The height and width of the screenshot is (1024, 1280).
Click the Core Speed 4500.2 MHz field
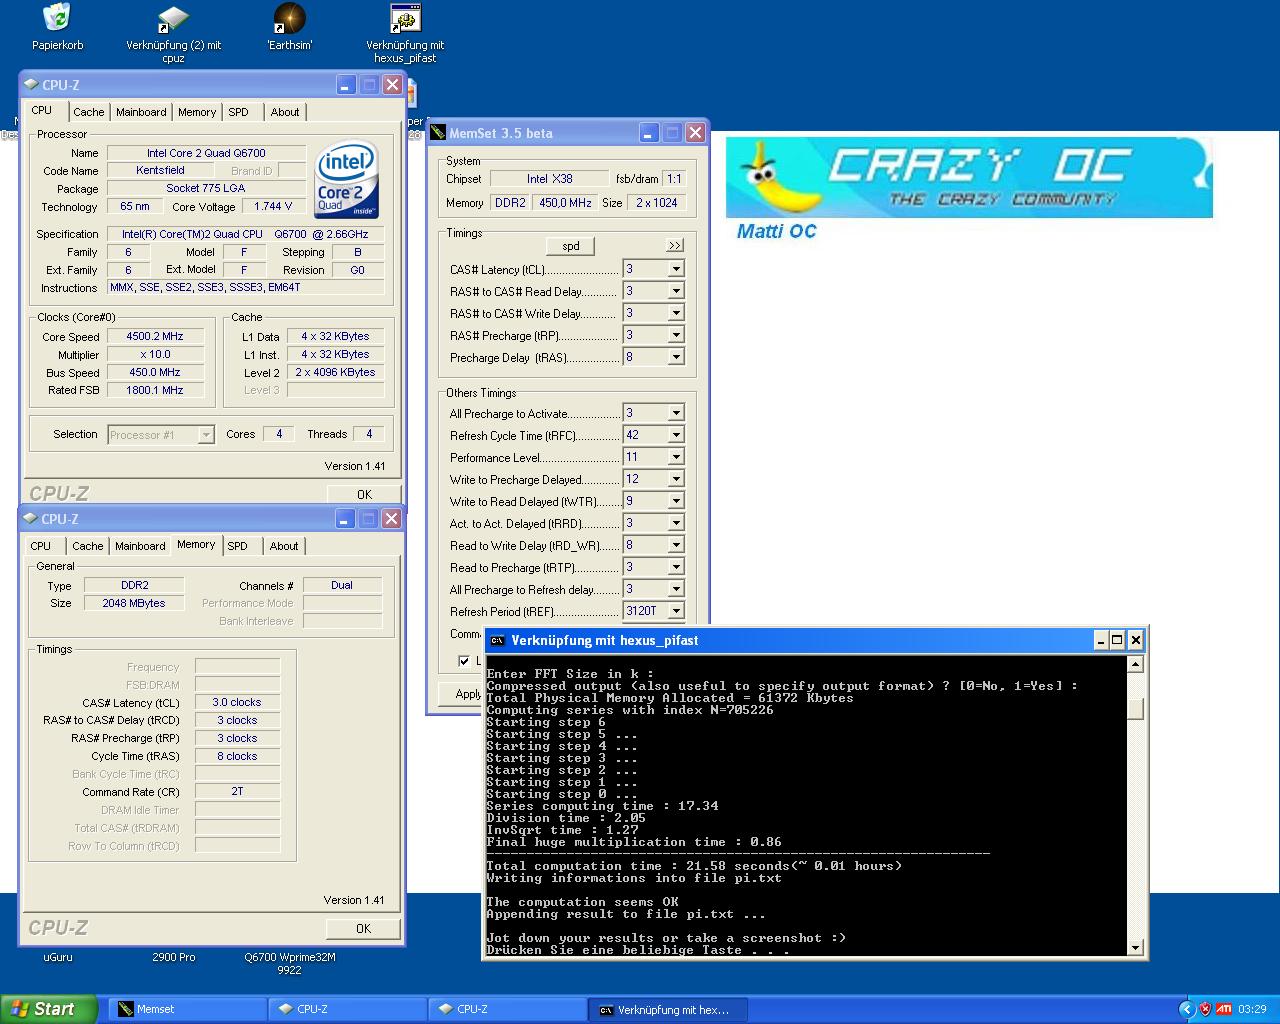(155, 337)
